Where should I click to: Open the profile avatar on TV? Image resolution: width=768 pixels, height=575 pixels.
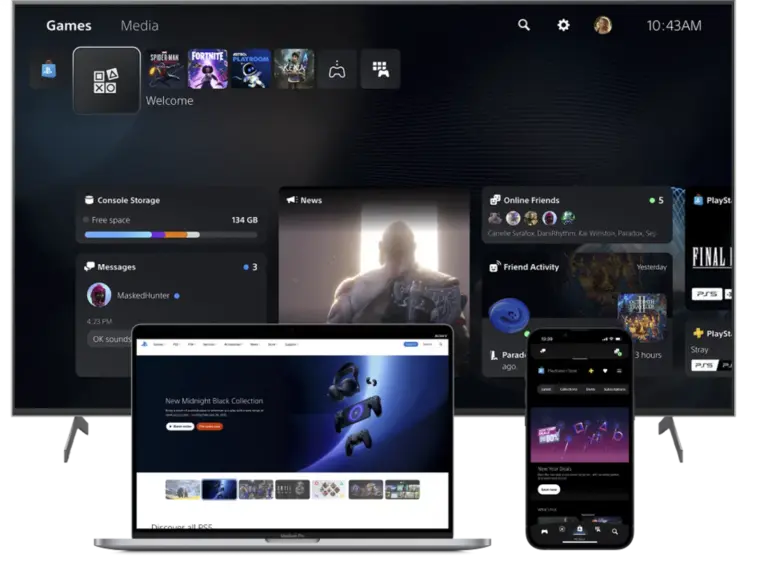602,25
